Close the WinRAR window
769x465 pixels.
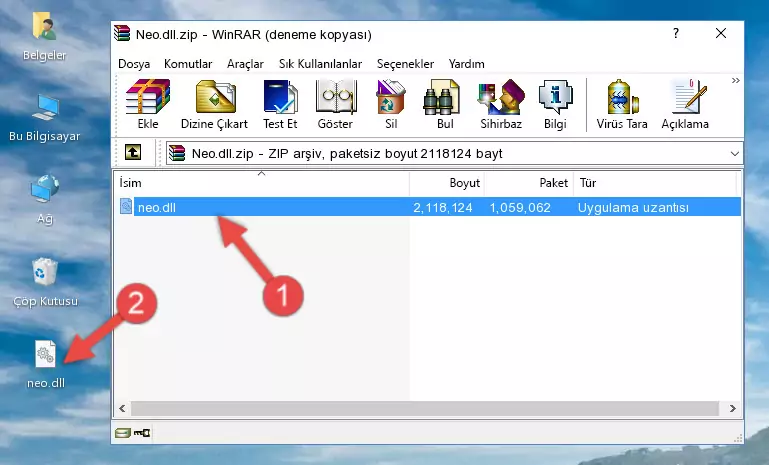pos(720,33)
